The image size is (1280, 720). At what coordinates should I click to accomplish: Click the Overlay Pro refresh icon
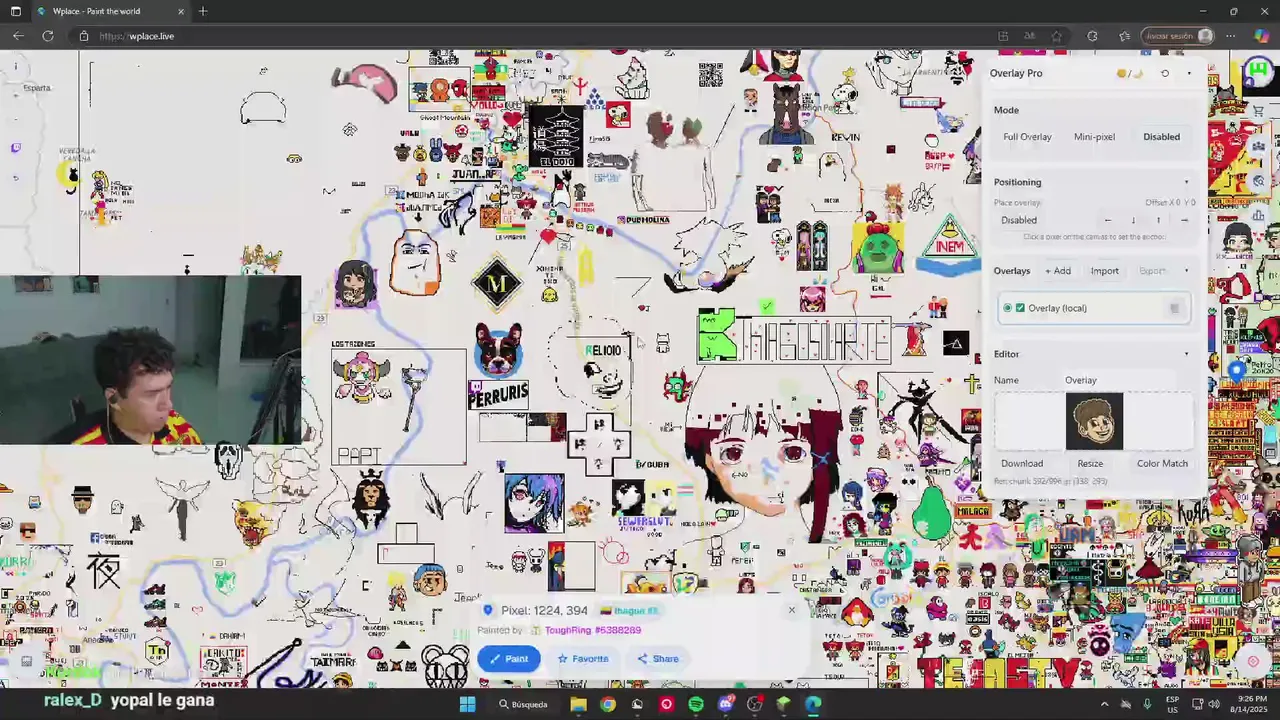[1165, 73]
